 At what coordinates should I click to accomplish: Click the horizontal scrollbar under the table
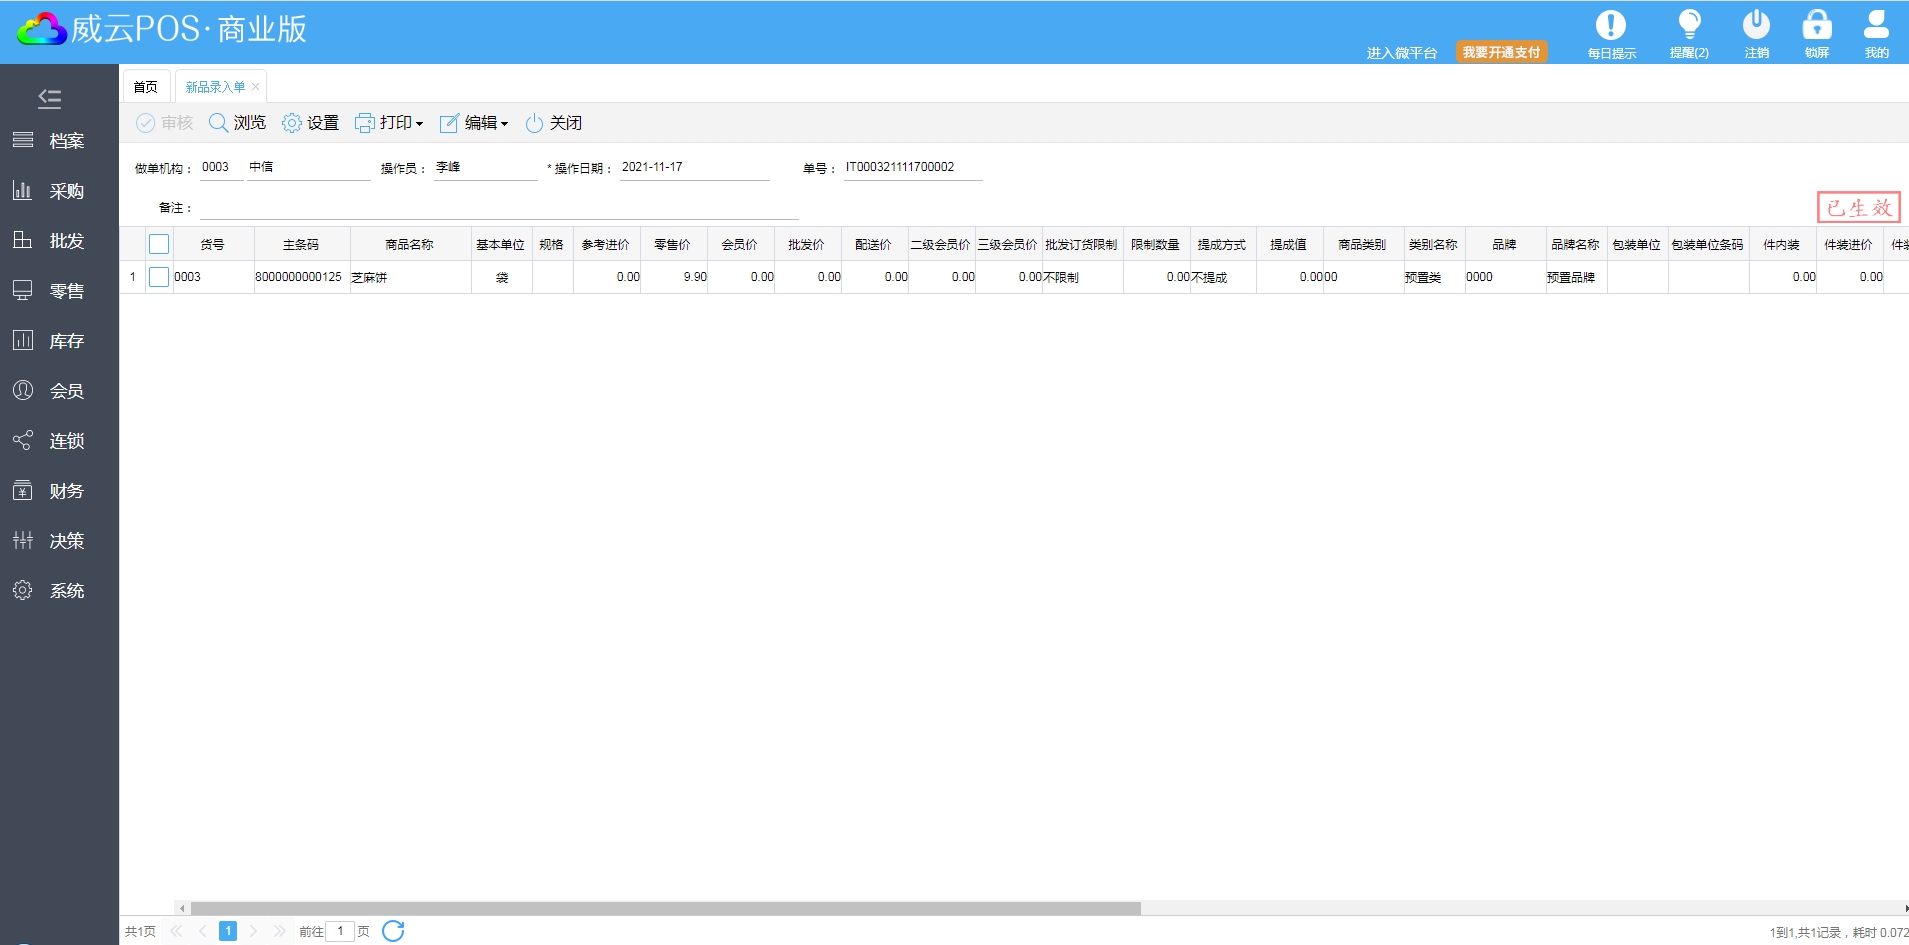coord(665,908)
